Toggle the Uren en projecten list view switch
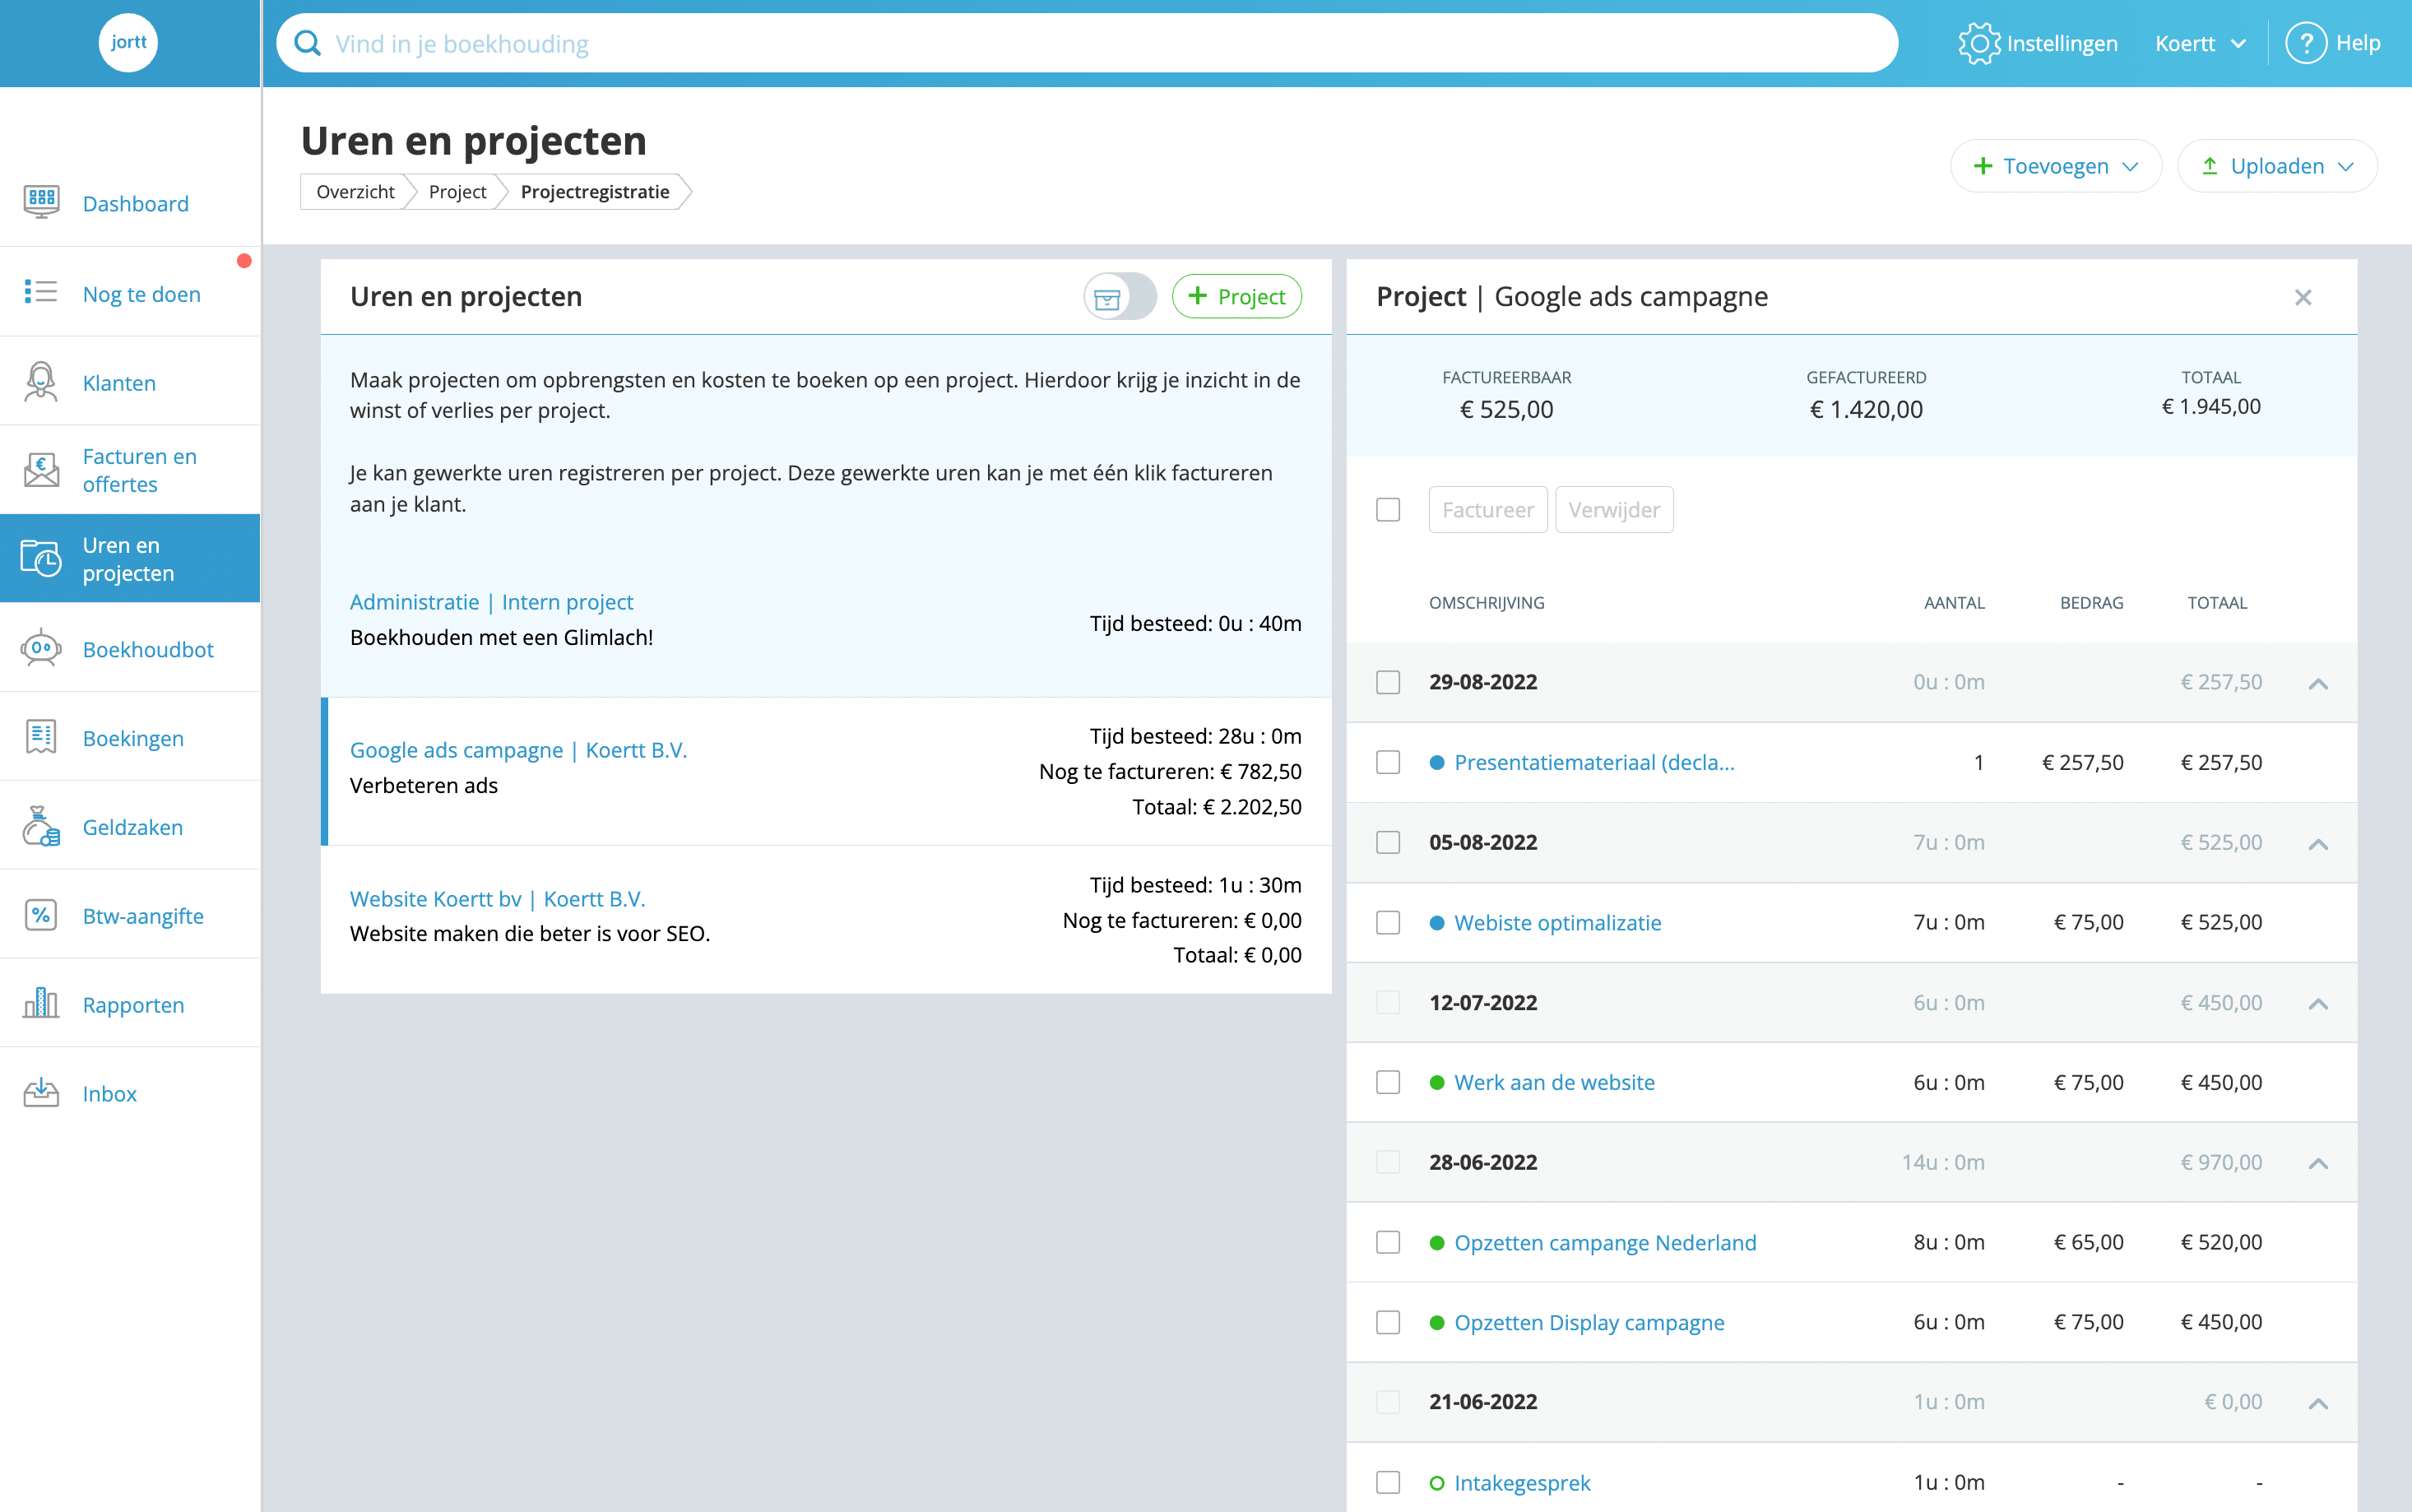Screen dimensions: 2412x1512 point(1116,296)
